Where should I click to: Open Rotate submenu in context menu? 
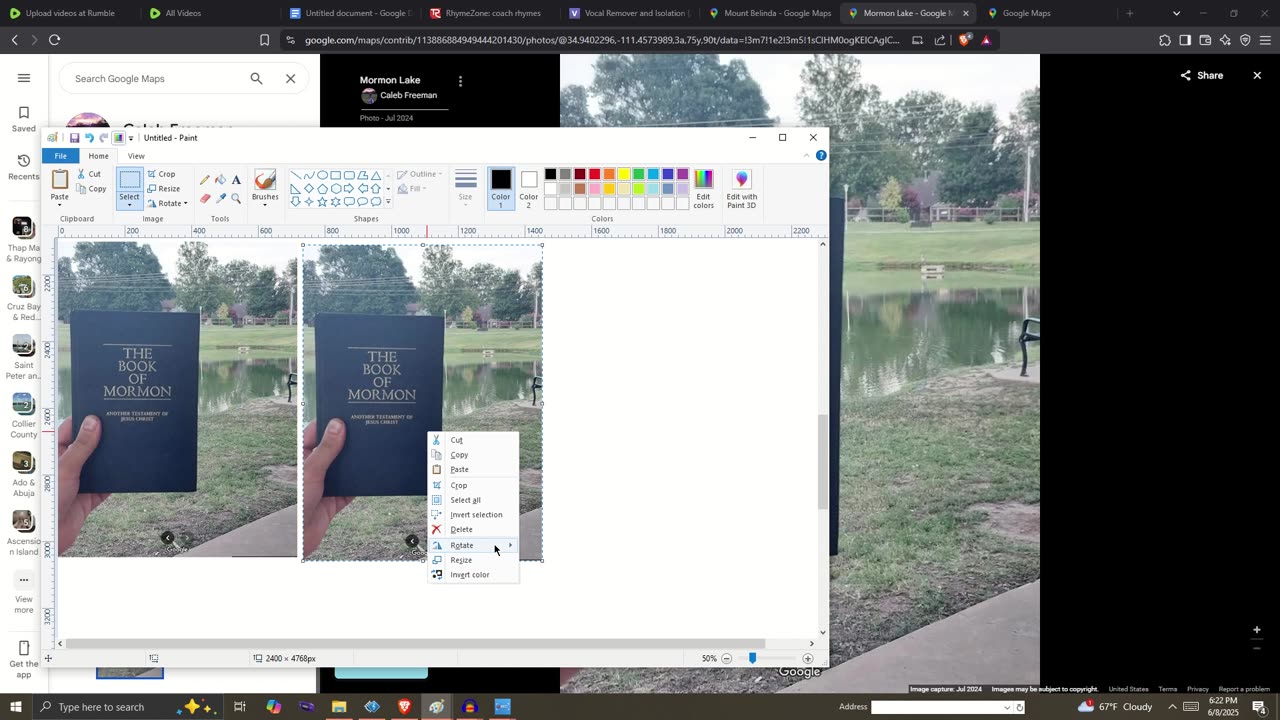pos(473,545)
